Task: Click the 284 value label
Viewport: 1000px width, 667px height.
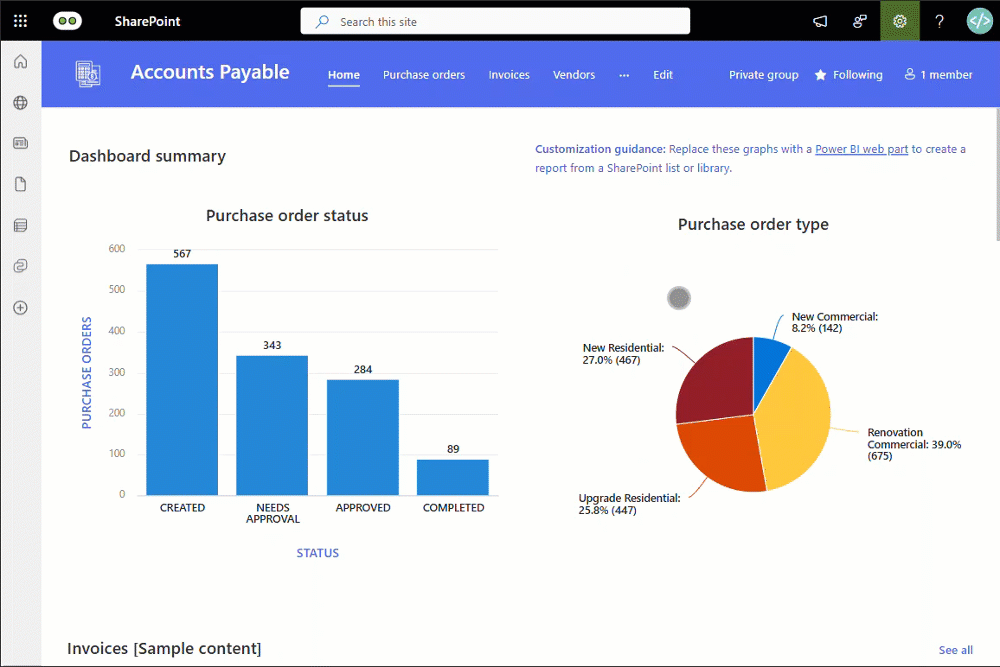Action: pos(363,369)
